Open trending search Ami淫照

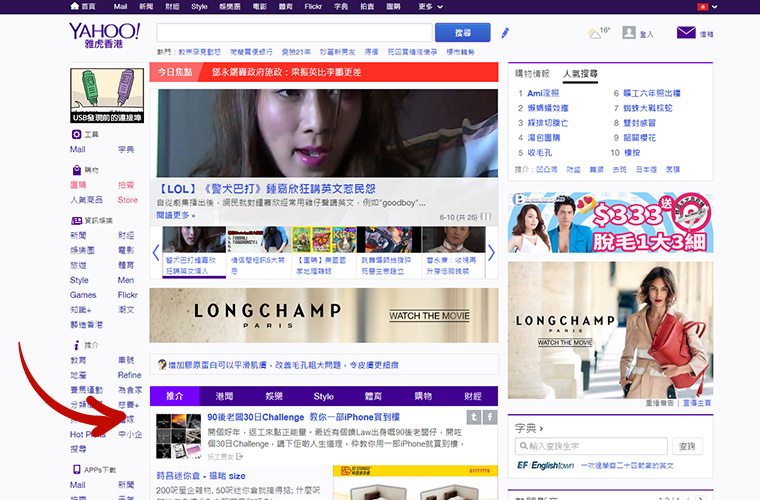pos(543,93)
